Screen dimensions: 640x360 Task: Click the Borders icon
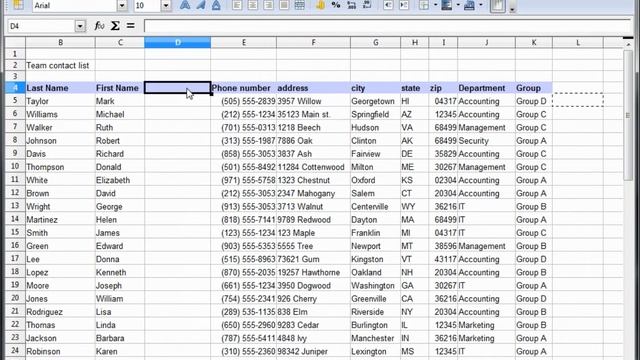[424, 5]
